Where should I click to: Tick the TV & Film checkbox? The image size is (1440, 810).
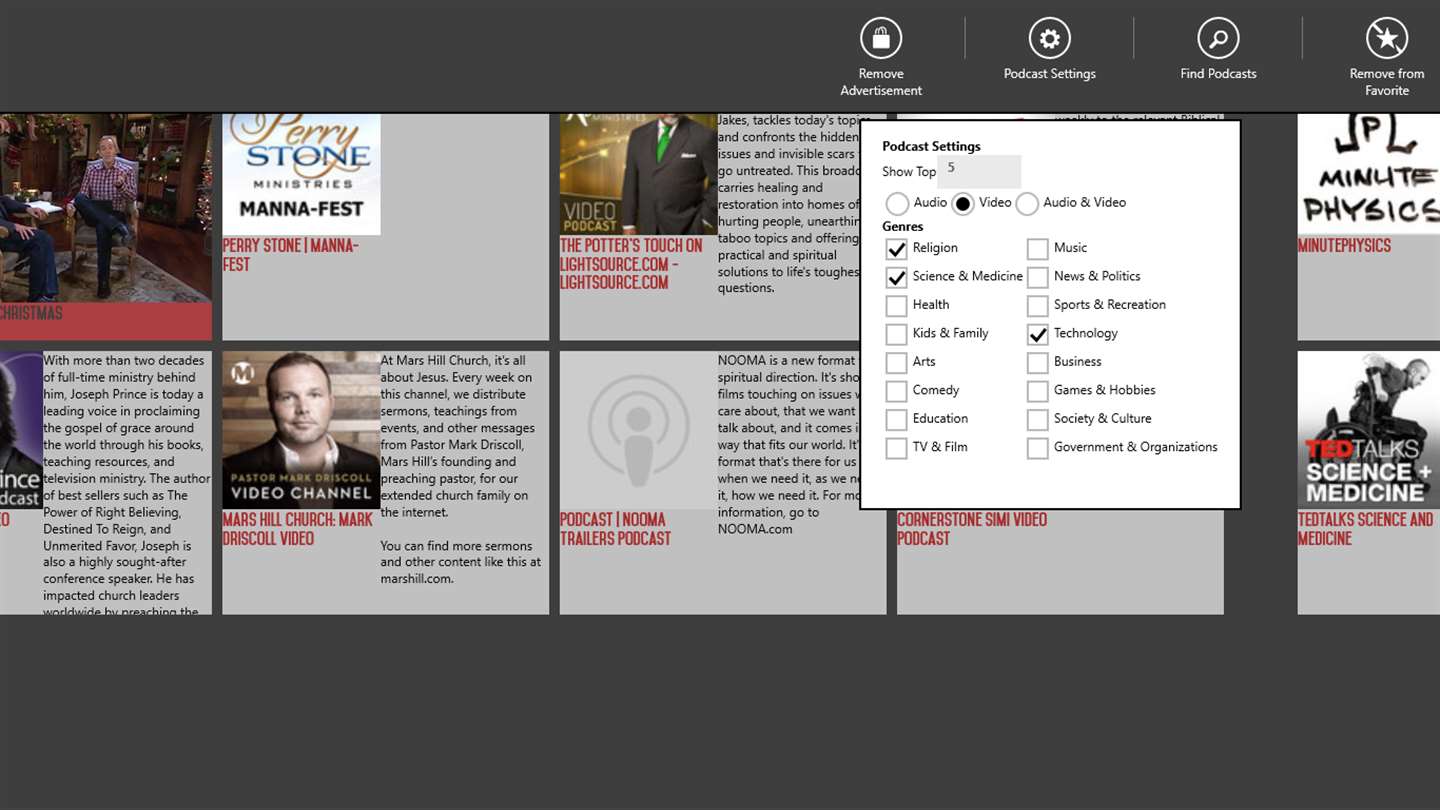click(896, 448)
